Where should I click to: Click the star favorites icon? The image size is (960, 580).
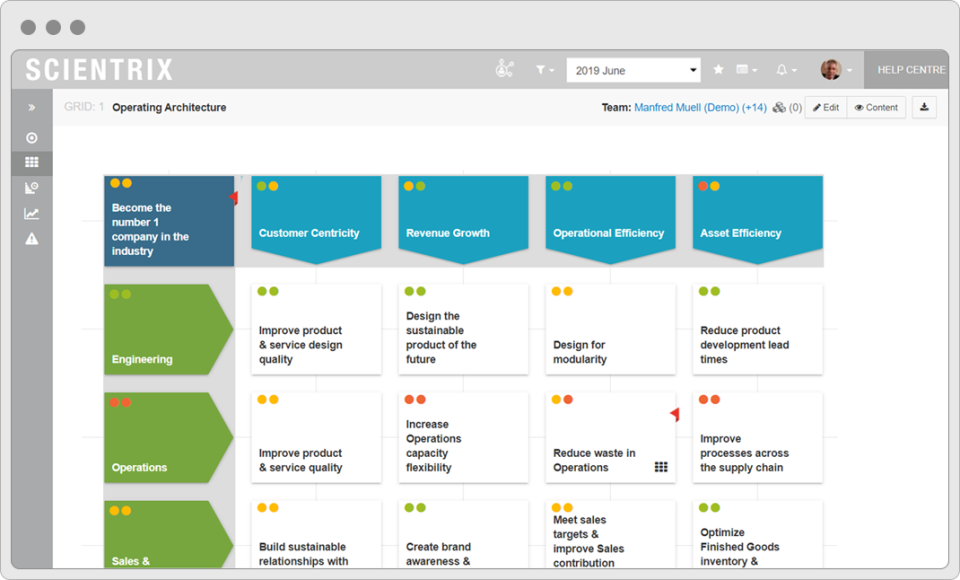pyautogui.click(x=718, y=70)
